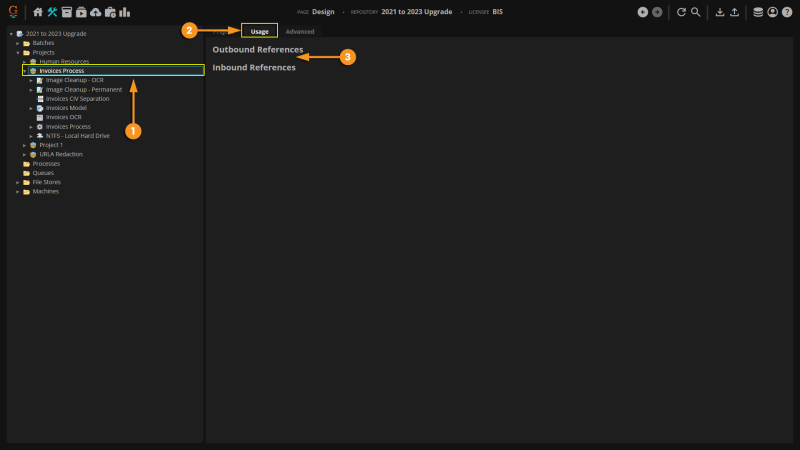
Task: Expand the Batches folder arrow
Action: point(18,43)
